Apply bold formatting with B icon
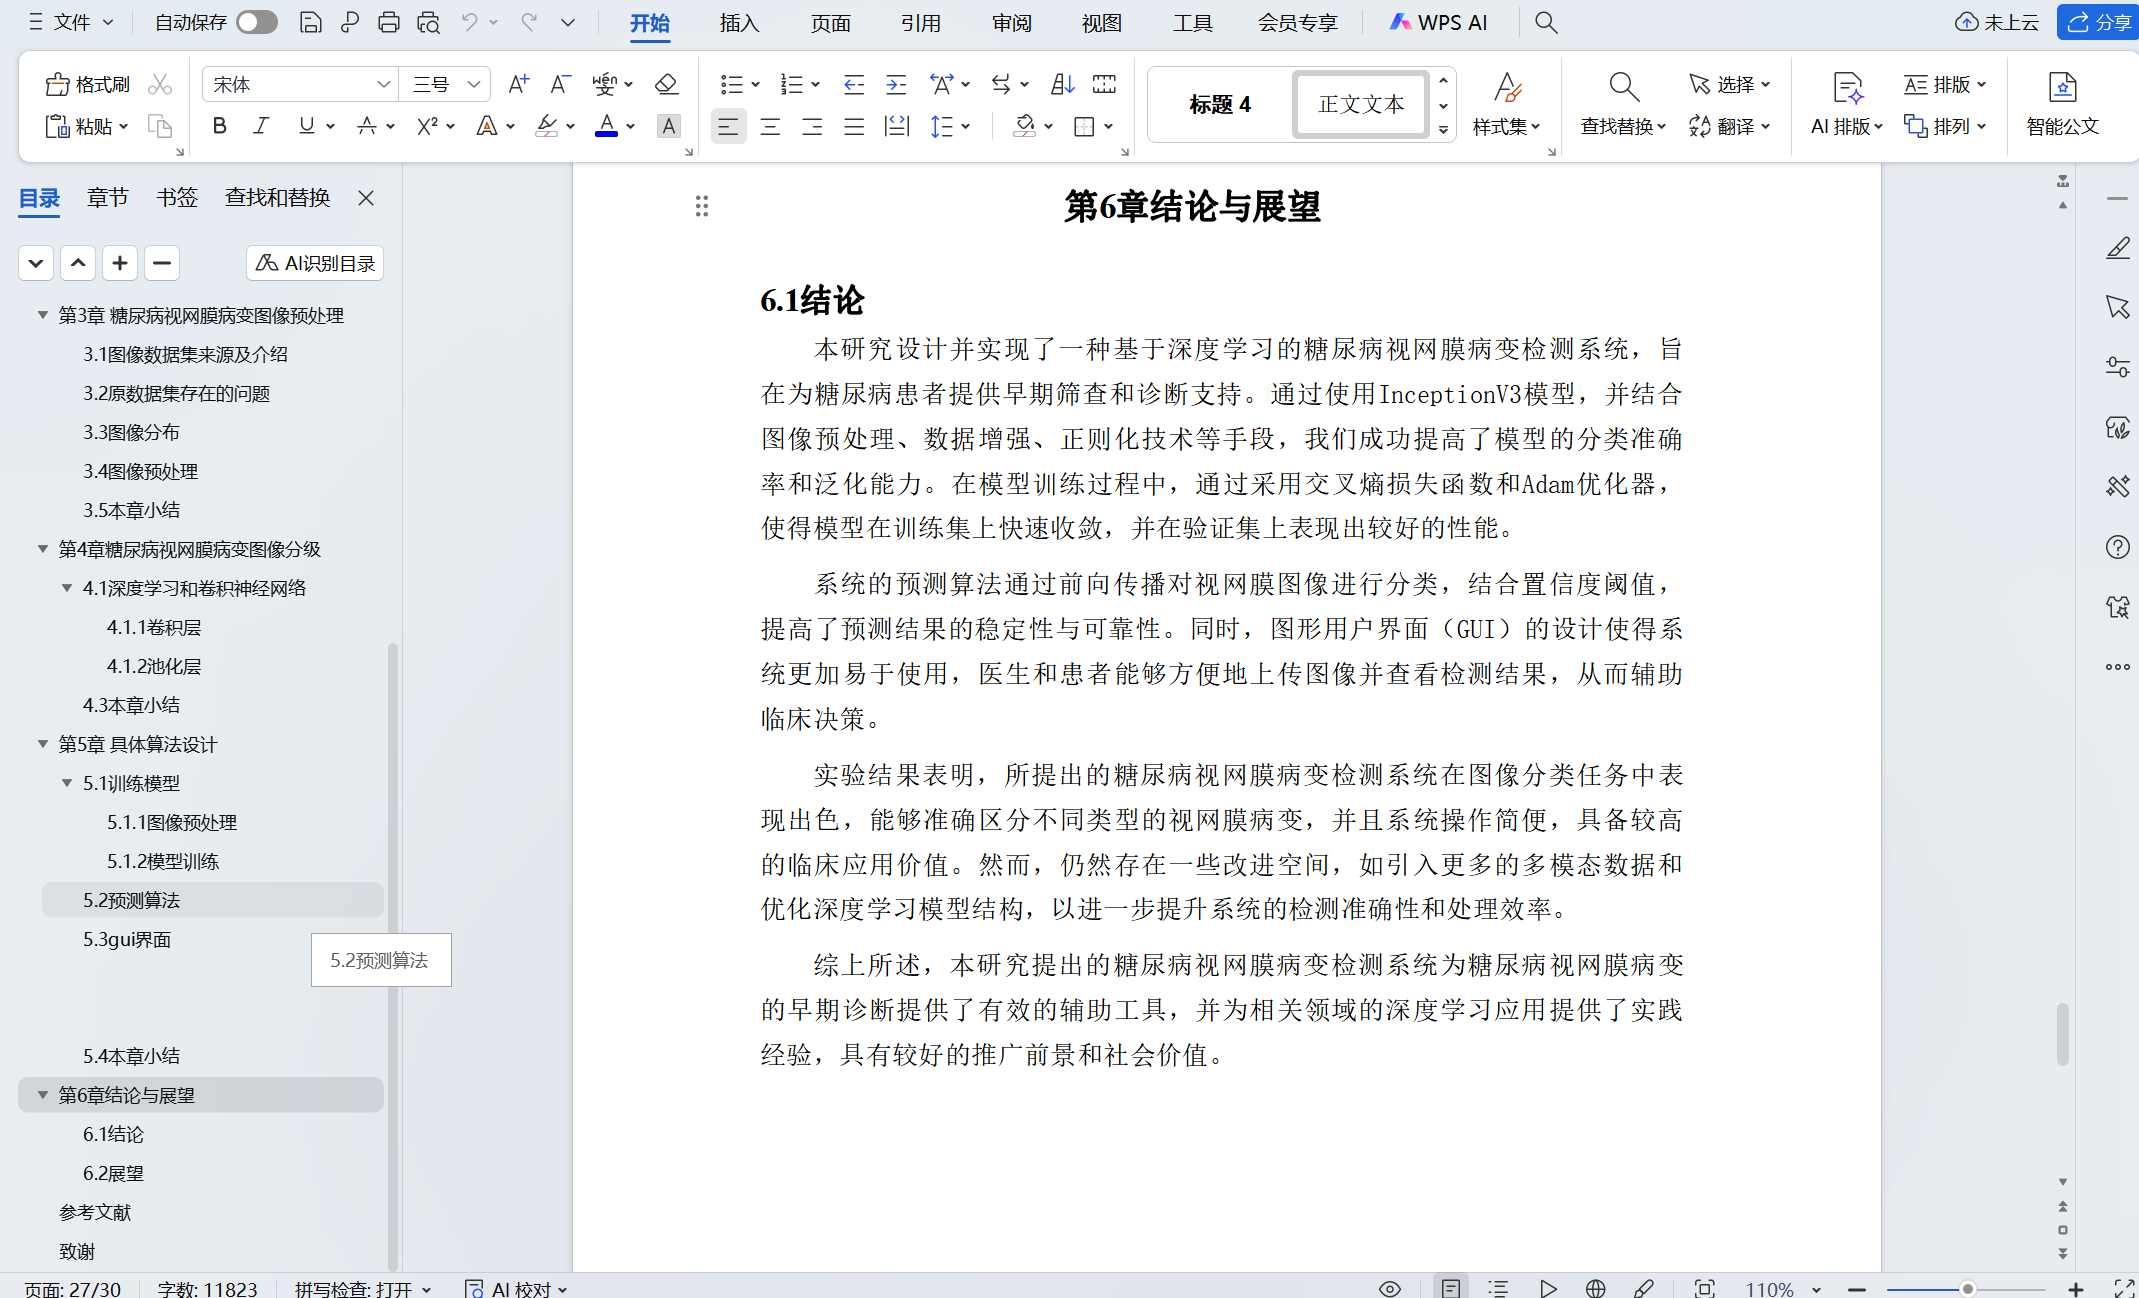This screenshot has width=2139, height=1298. pyautogui.click(x=220, y=126)
